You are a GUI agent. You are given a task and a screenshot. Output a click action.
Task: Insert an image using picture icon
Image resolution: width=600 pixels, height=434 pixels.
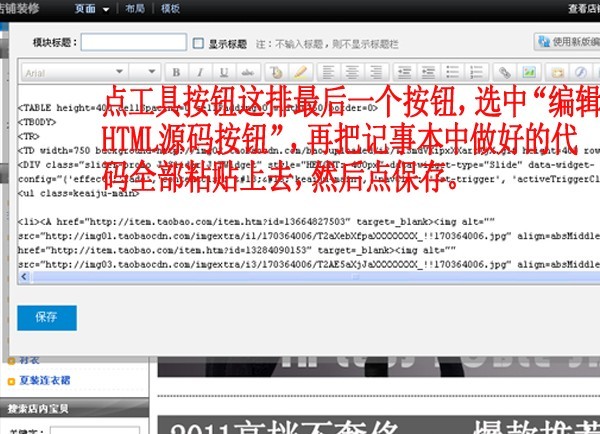[x=528, y=73]
